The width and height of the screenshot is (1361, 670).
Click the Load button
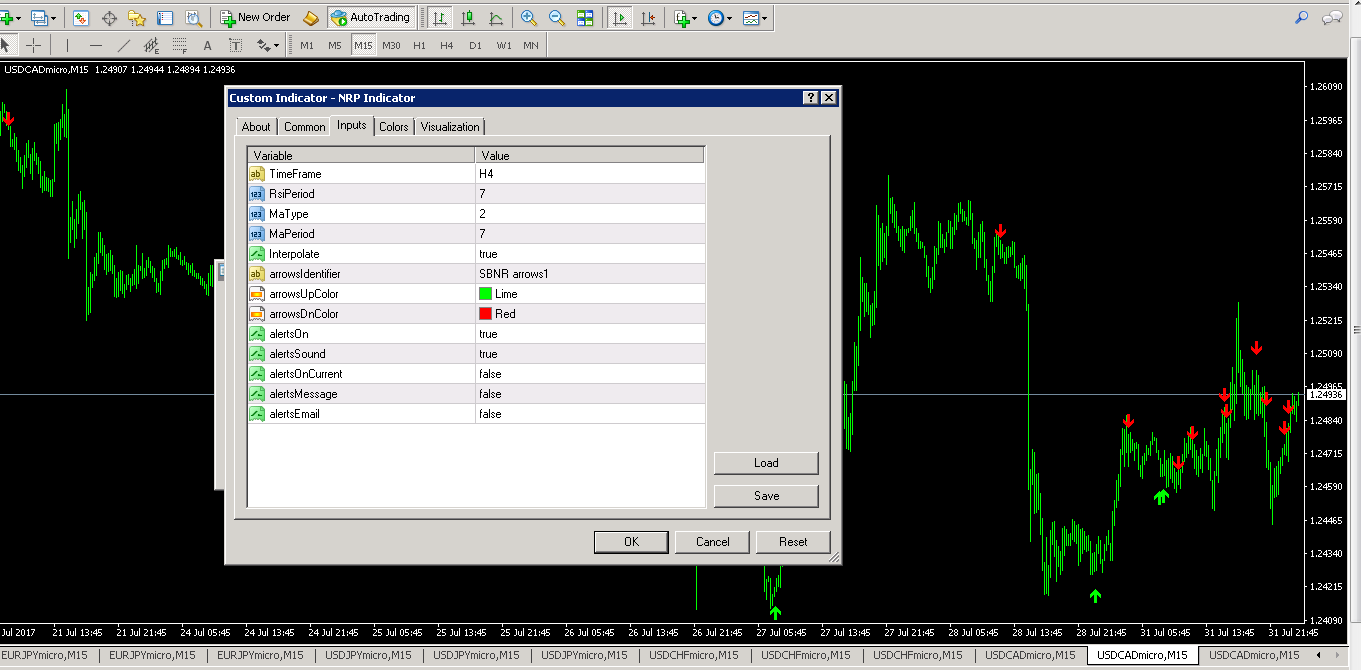coord(766,463)
